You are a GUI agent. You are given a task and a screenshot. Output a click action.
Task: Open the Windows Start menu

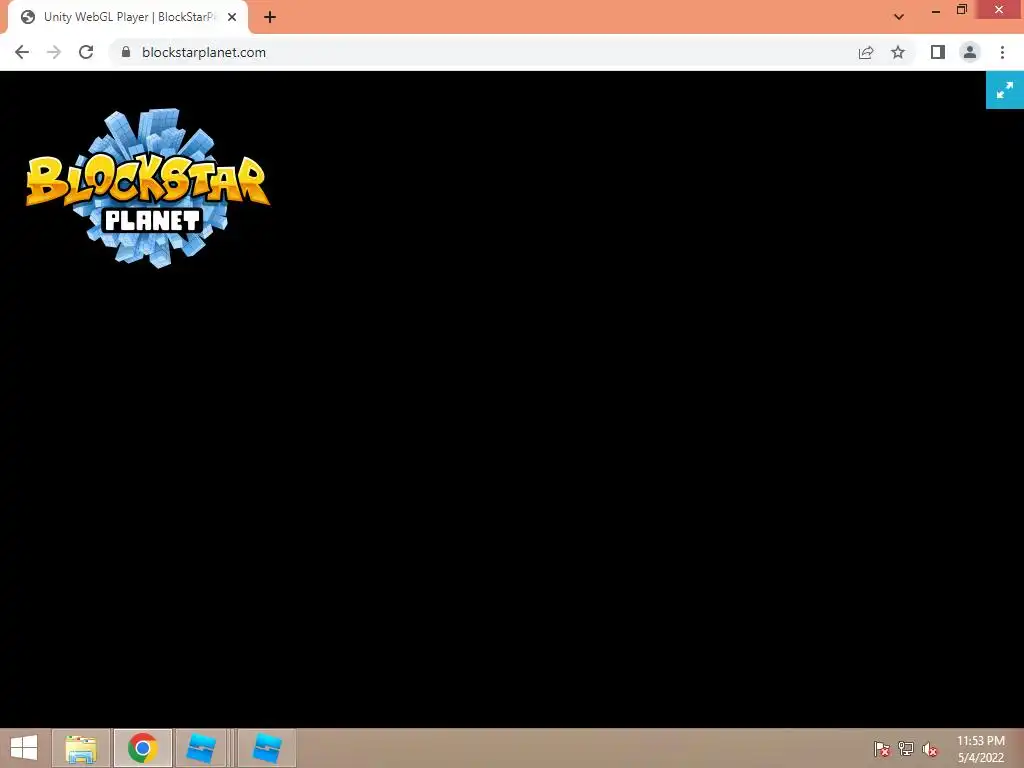click(x=24, y=748)
